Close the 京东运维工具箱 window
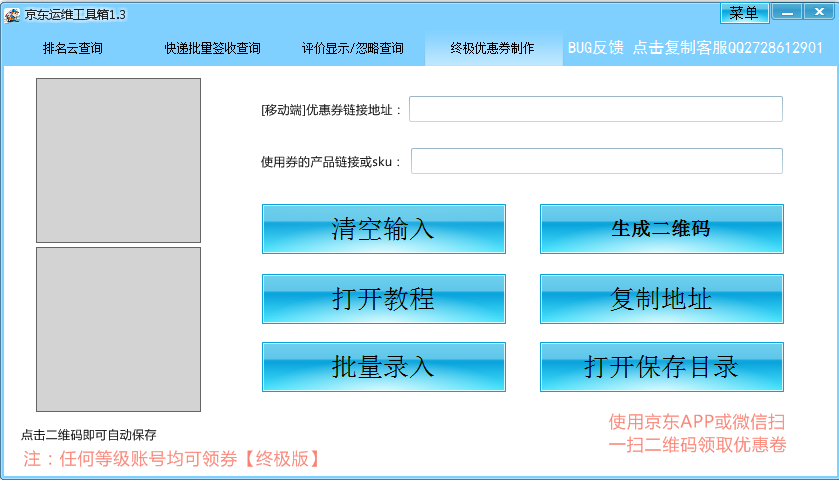Viewport: 839px width, 480px height. click(x=819, y=12)
